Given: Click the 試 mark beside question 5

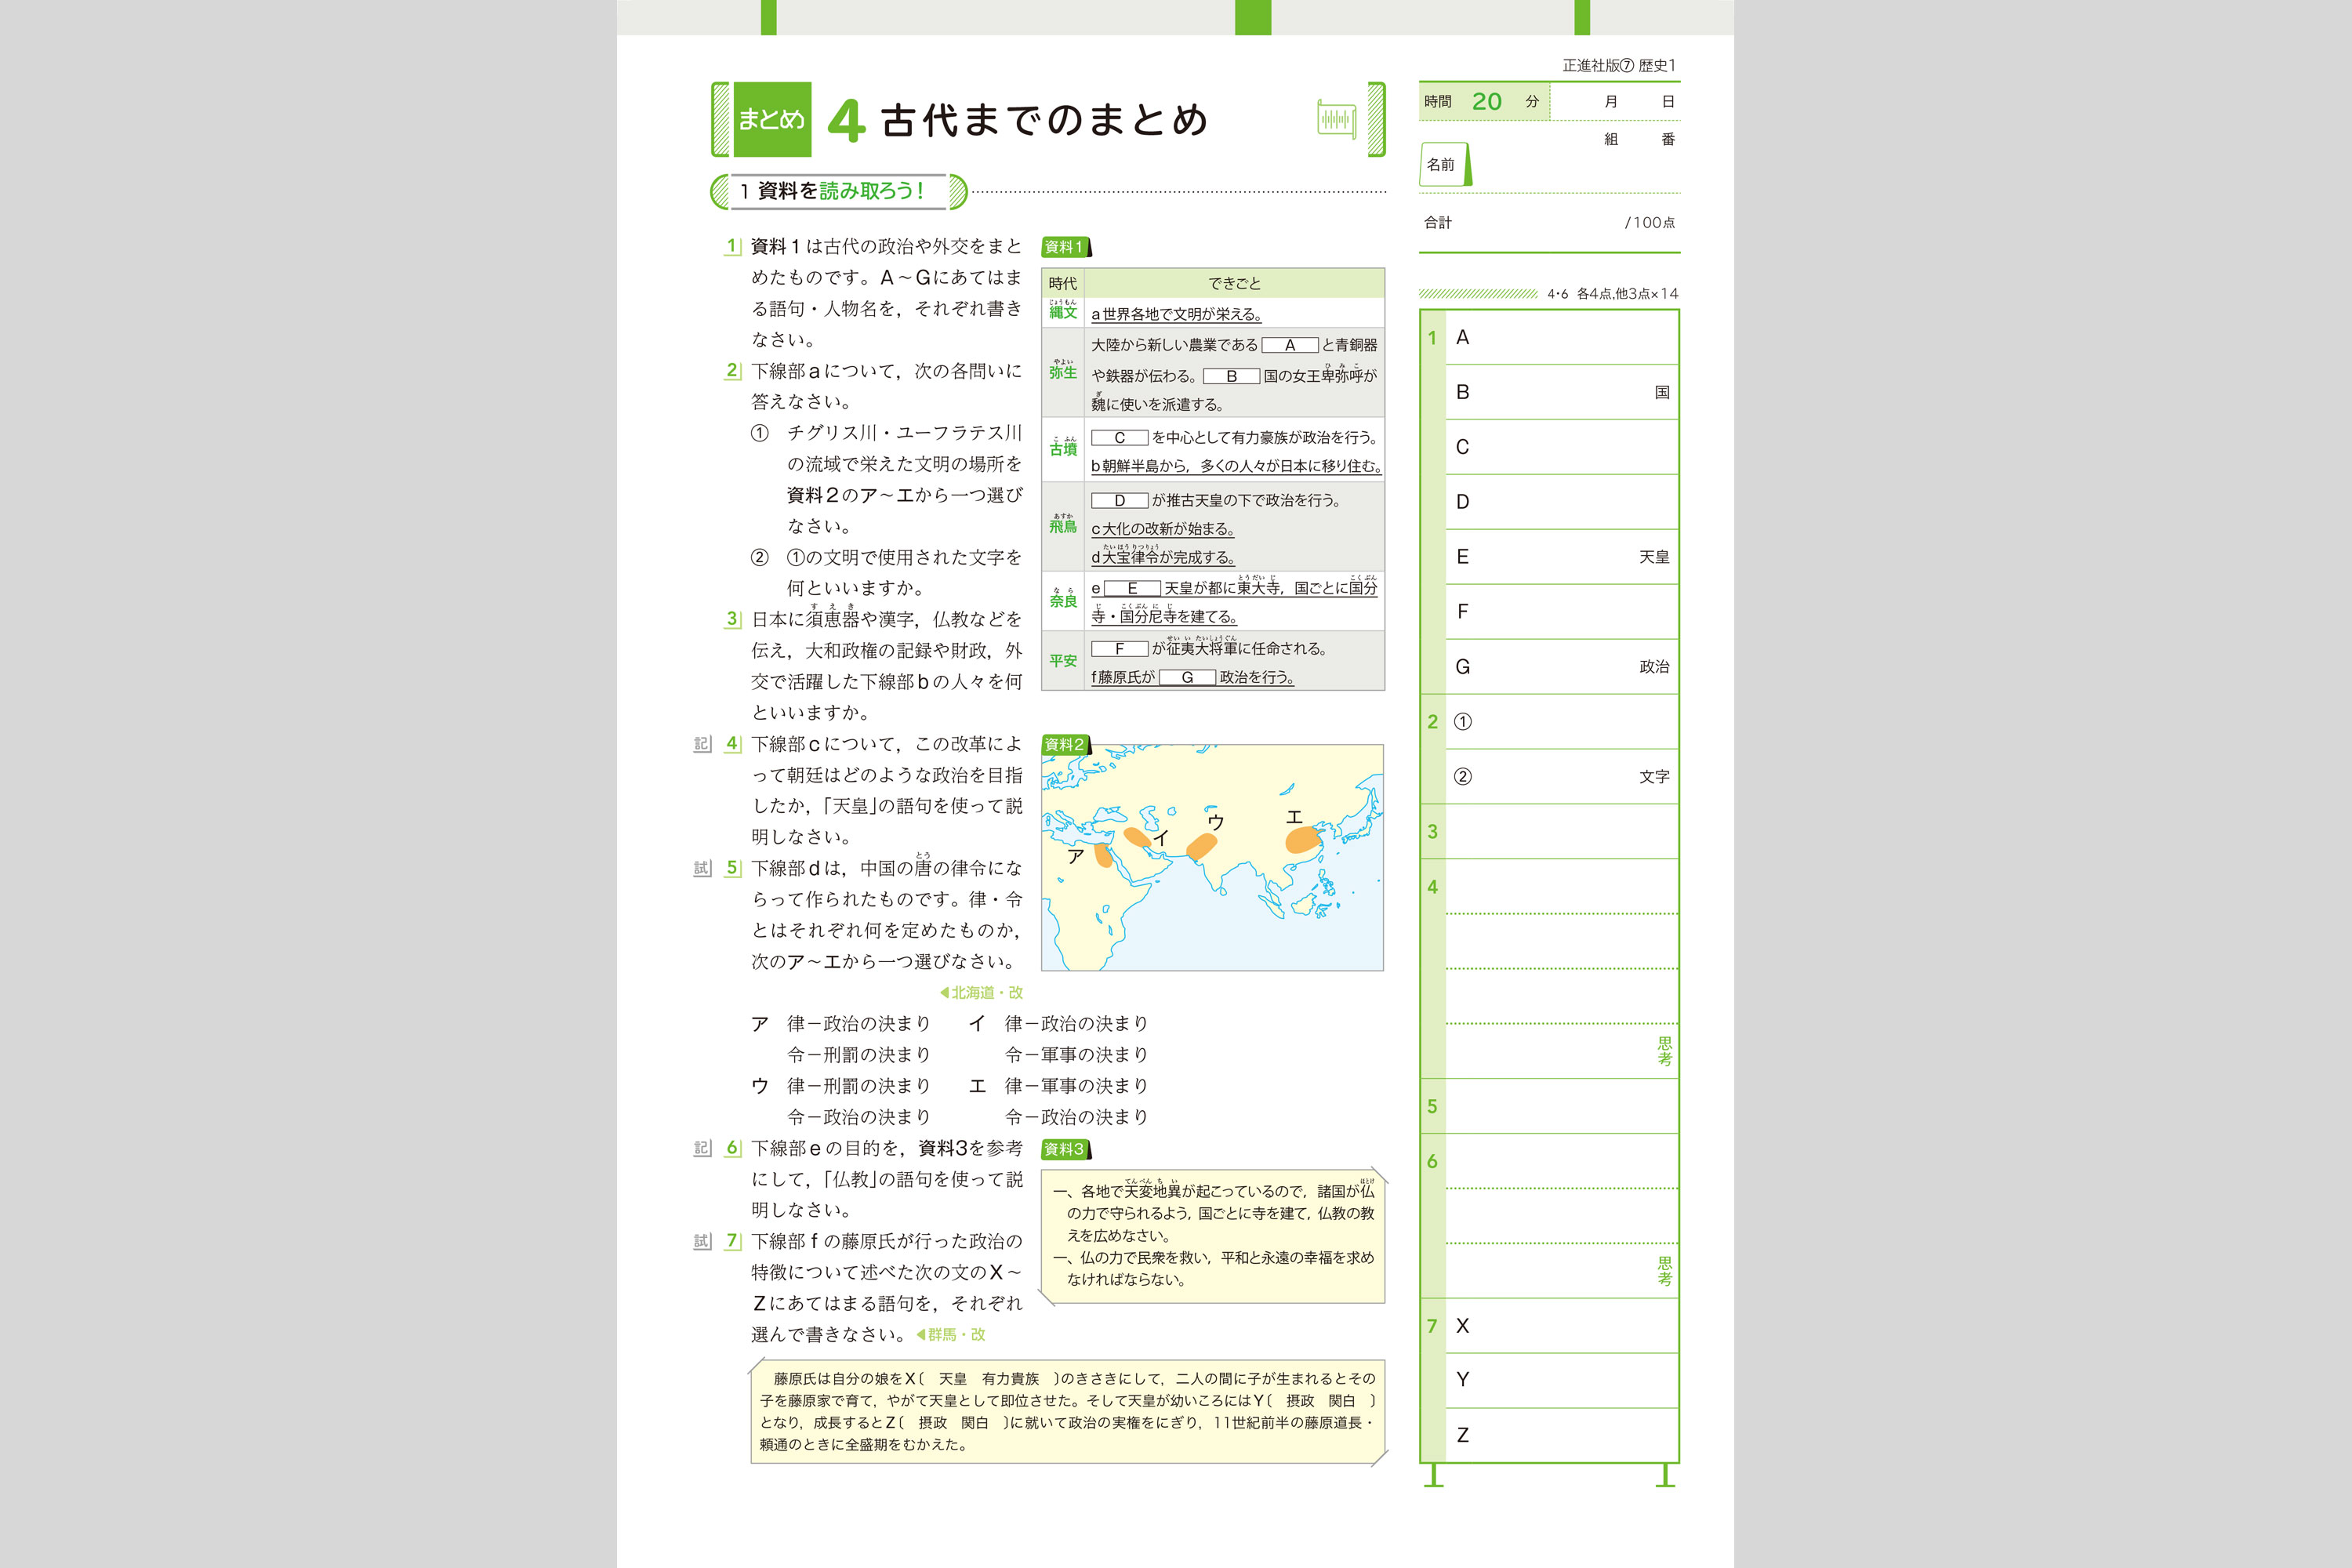Looking at the screenshot, I should click(x=702, y=868).
